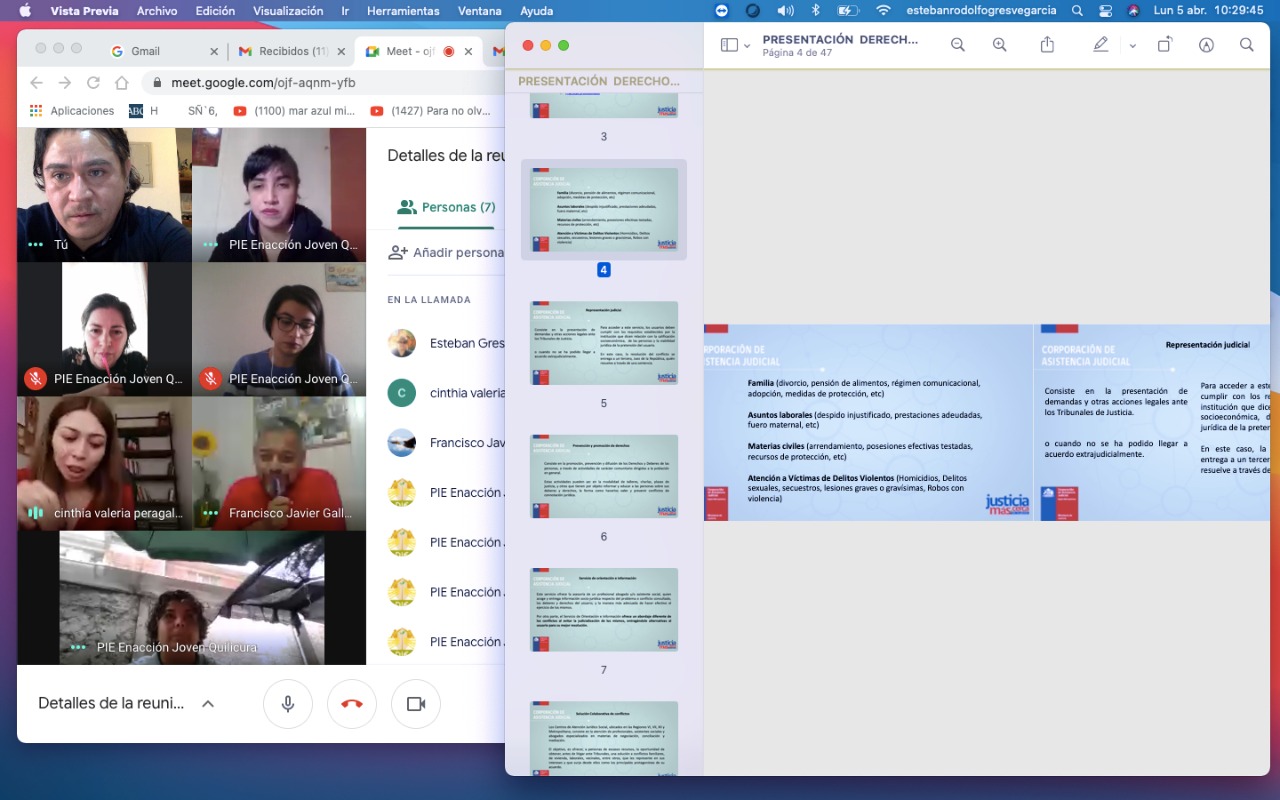The height and width of the screenshot is (800, 1280).
Task: Go forward in Chrome
Action: click(65, 83)
